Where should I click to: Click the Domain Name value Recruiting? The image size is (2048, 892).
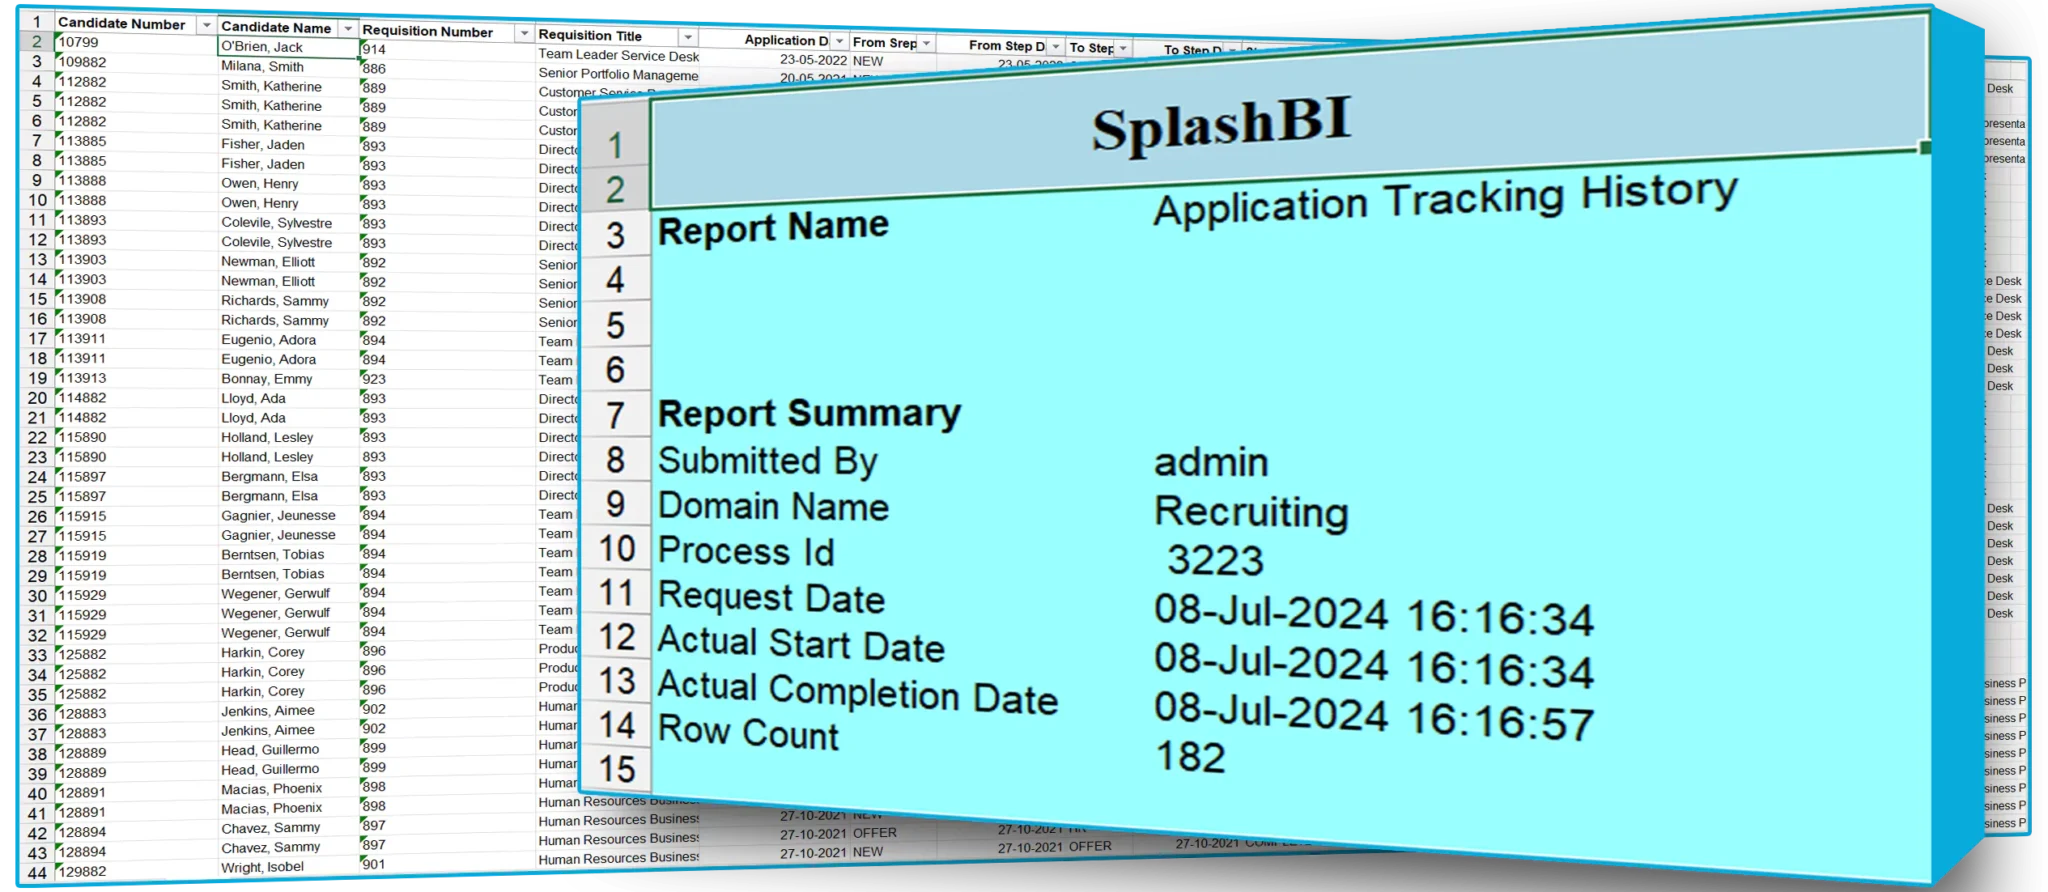coord(1251,512)
